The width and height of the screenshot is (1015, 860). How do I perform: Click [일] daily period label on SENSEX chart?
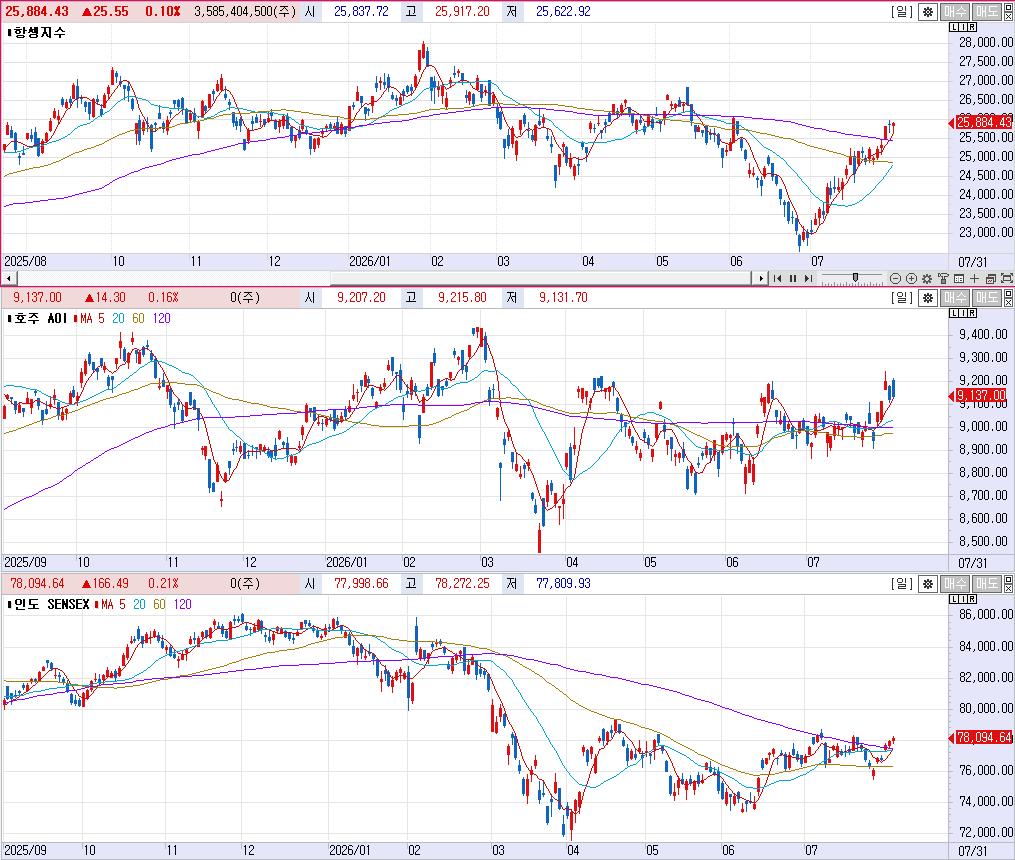[x=902, y=584]
